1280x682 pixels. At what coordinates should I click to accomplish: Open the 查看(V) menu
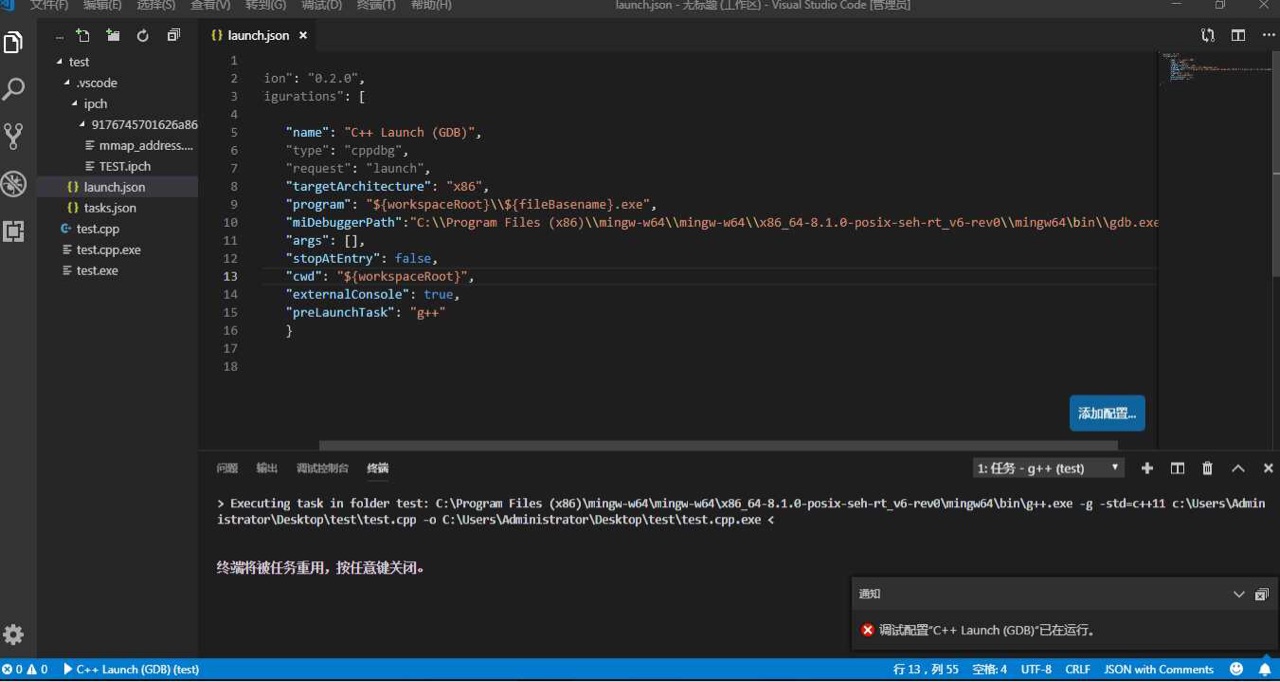(211, 5)
